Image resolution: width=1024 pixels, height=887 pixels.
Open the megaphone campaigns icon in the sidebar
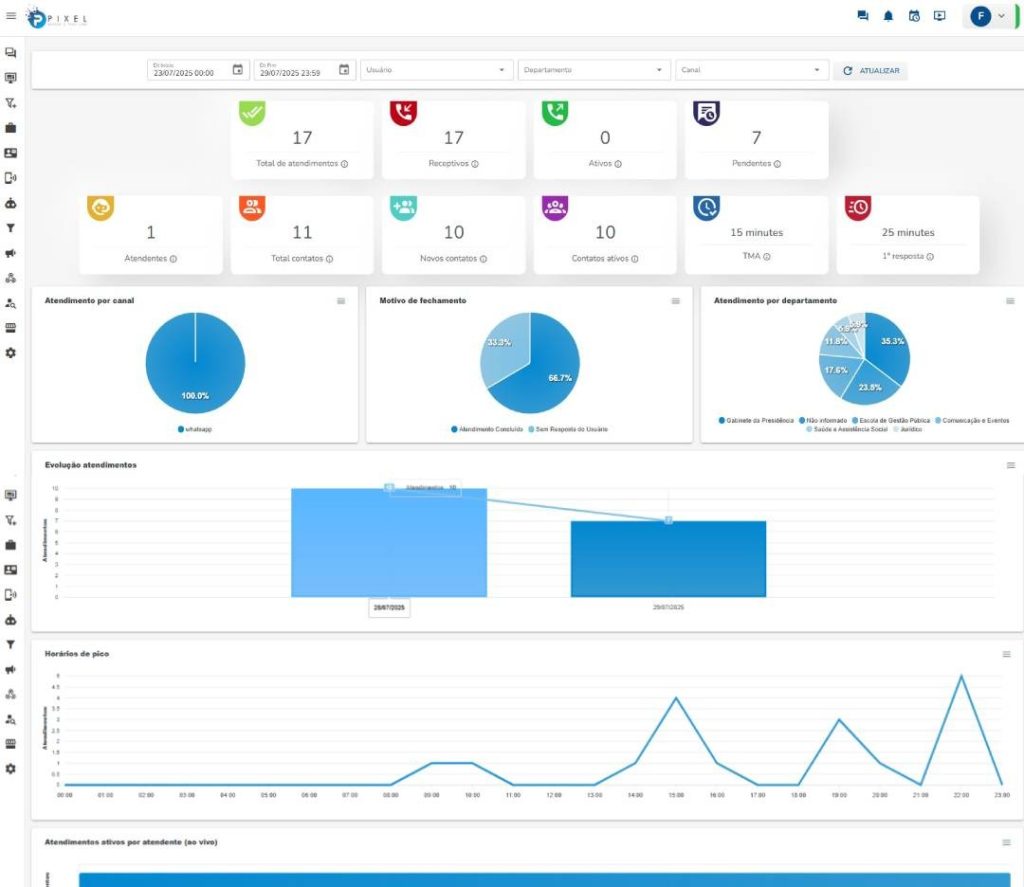(11, 253)
